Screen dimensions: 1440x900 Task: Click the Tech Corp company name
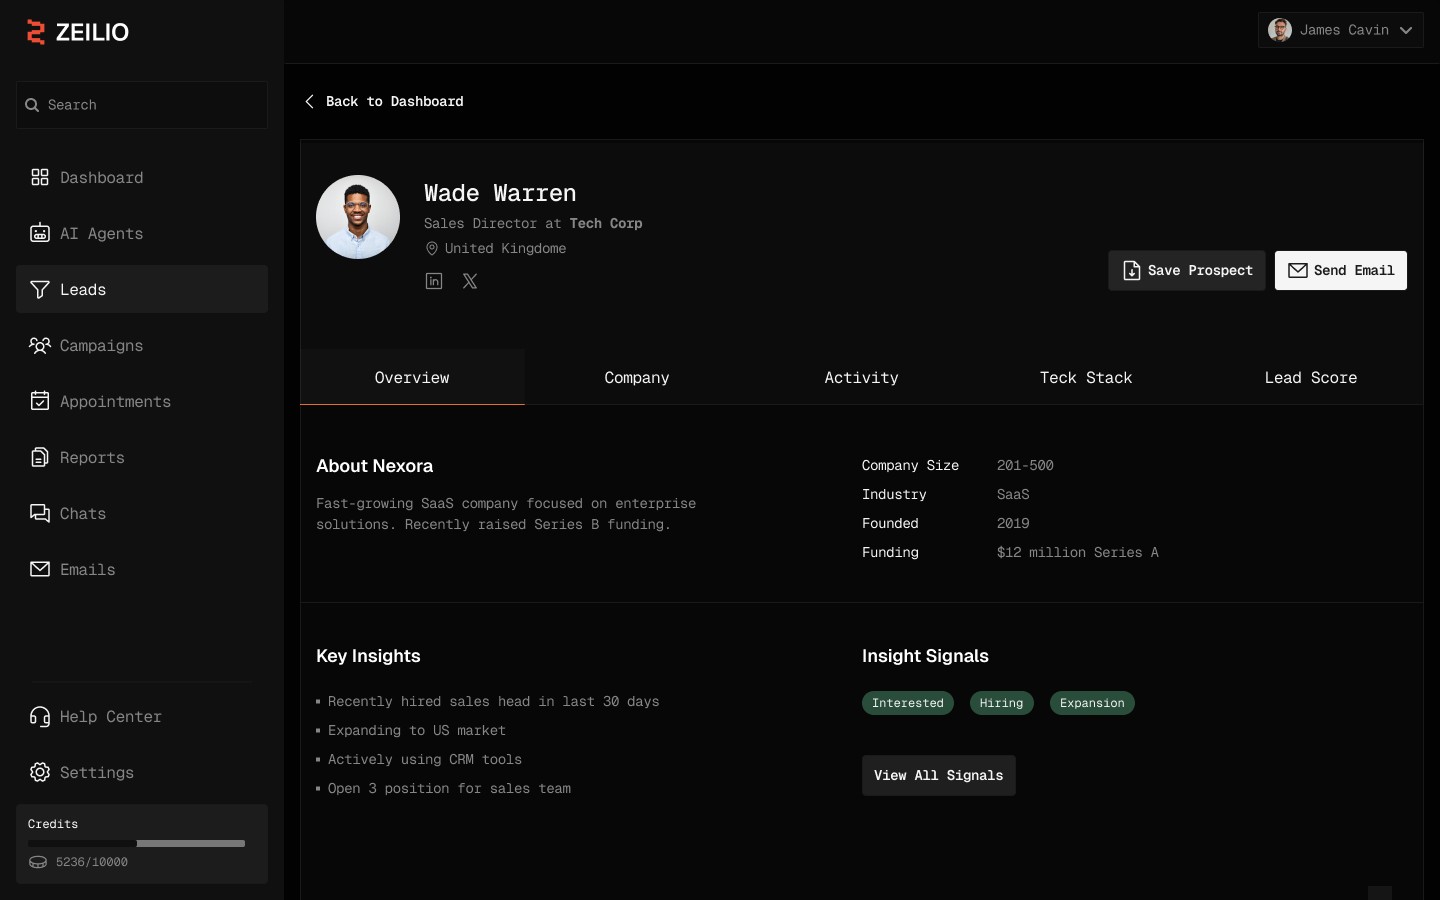coord(606,223)
